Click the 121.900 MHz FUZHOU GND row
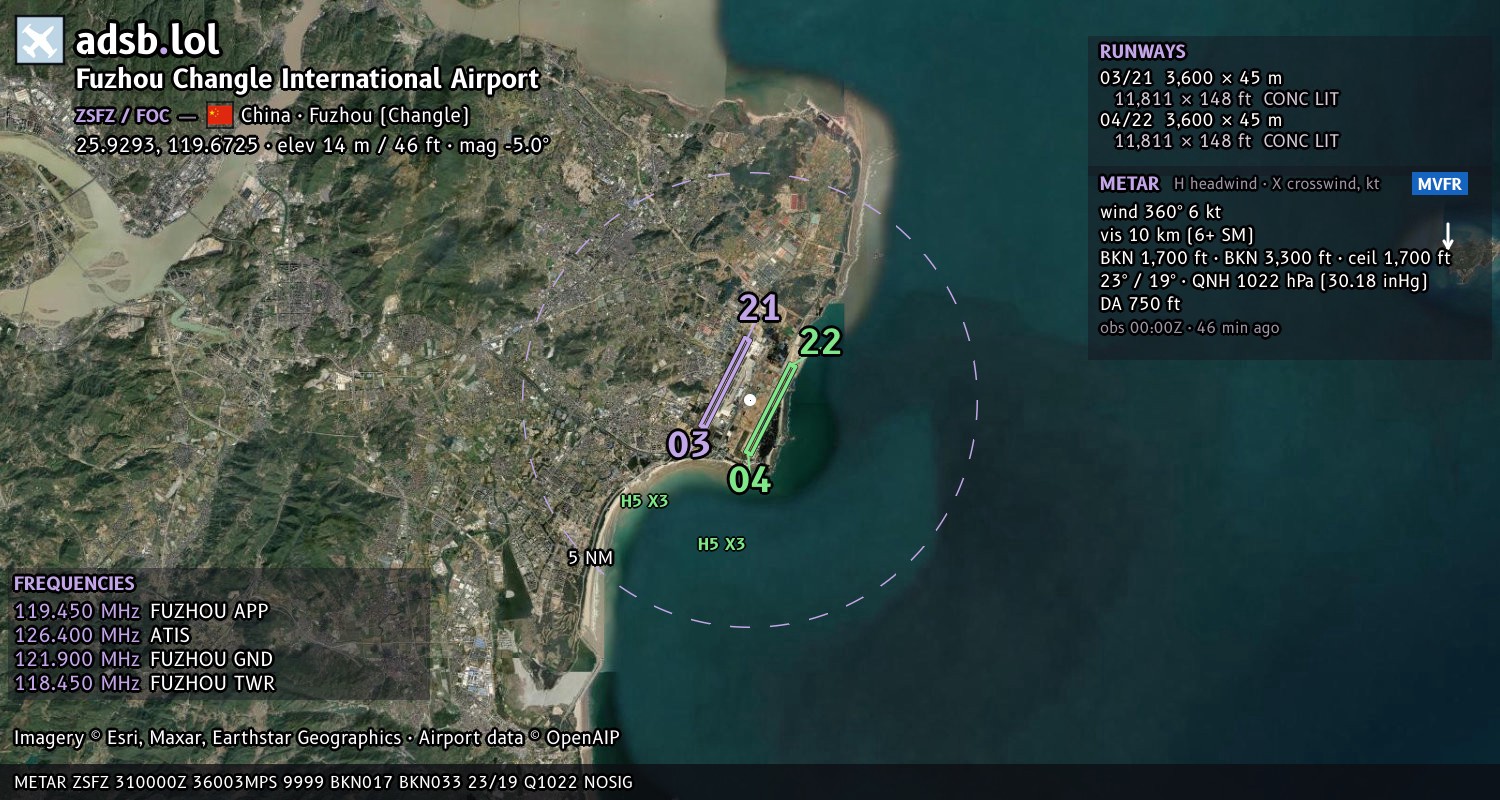Screen dimensions: 1500x800 (143, 659)
